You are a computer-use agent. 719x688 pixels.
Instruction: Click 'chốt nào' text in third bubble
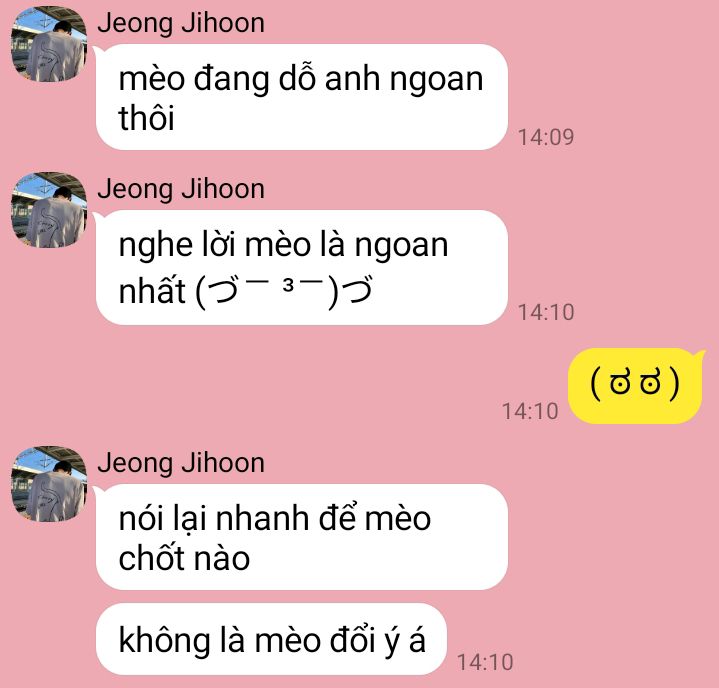click(x=184, y=558)
